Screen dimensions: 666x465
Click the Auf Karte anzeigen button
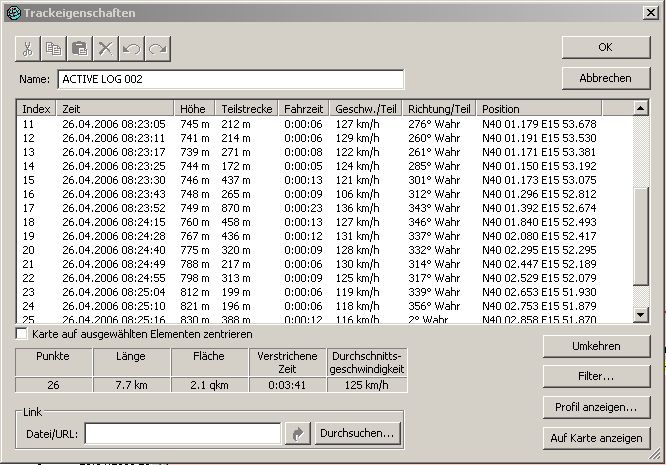tap(597, 439)
